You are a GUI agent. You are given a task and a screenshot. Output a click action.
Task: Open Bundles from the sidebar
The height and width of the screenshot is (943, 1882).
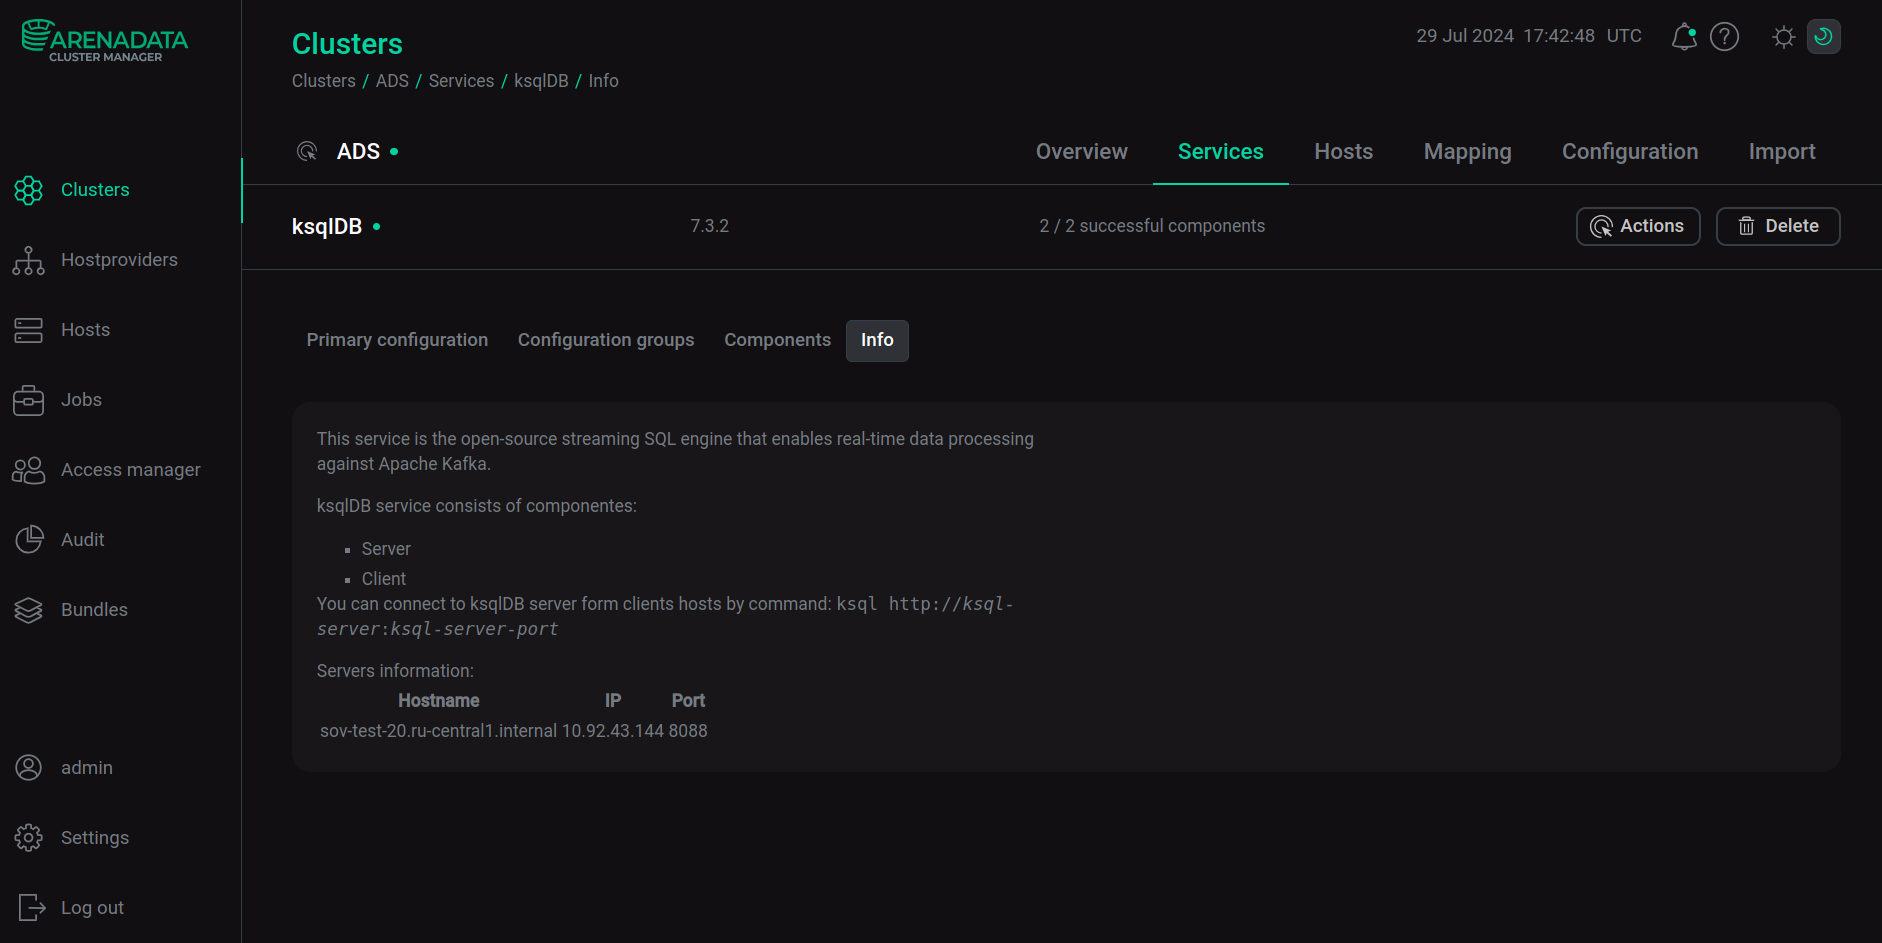pos(94,610)
